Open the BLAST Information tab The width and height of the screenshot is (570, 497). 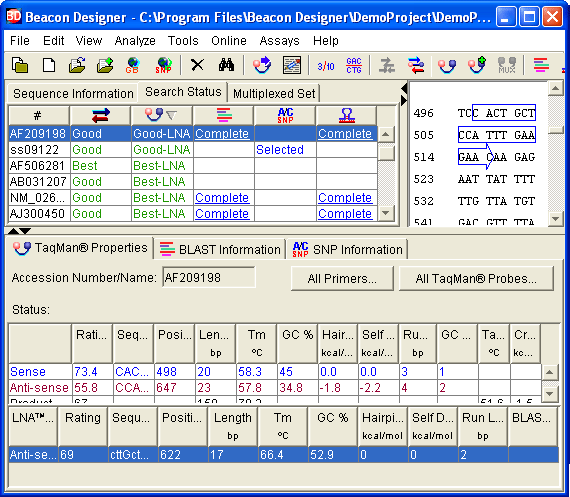tap(220, 250)
